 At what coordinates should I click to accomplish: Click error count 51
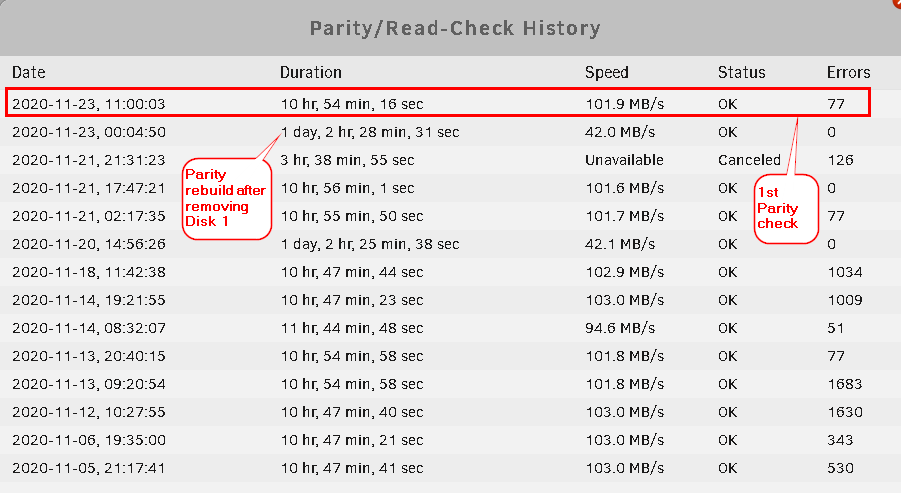(x=836, y=329)
